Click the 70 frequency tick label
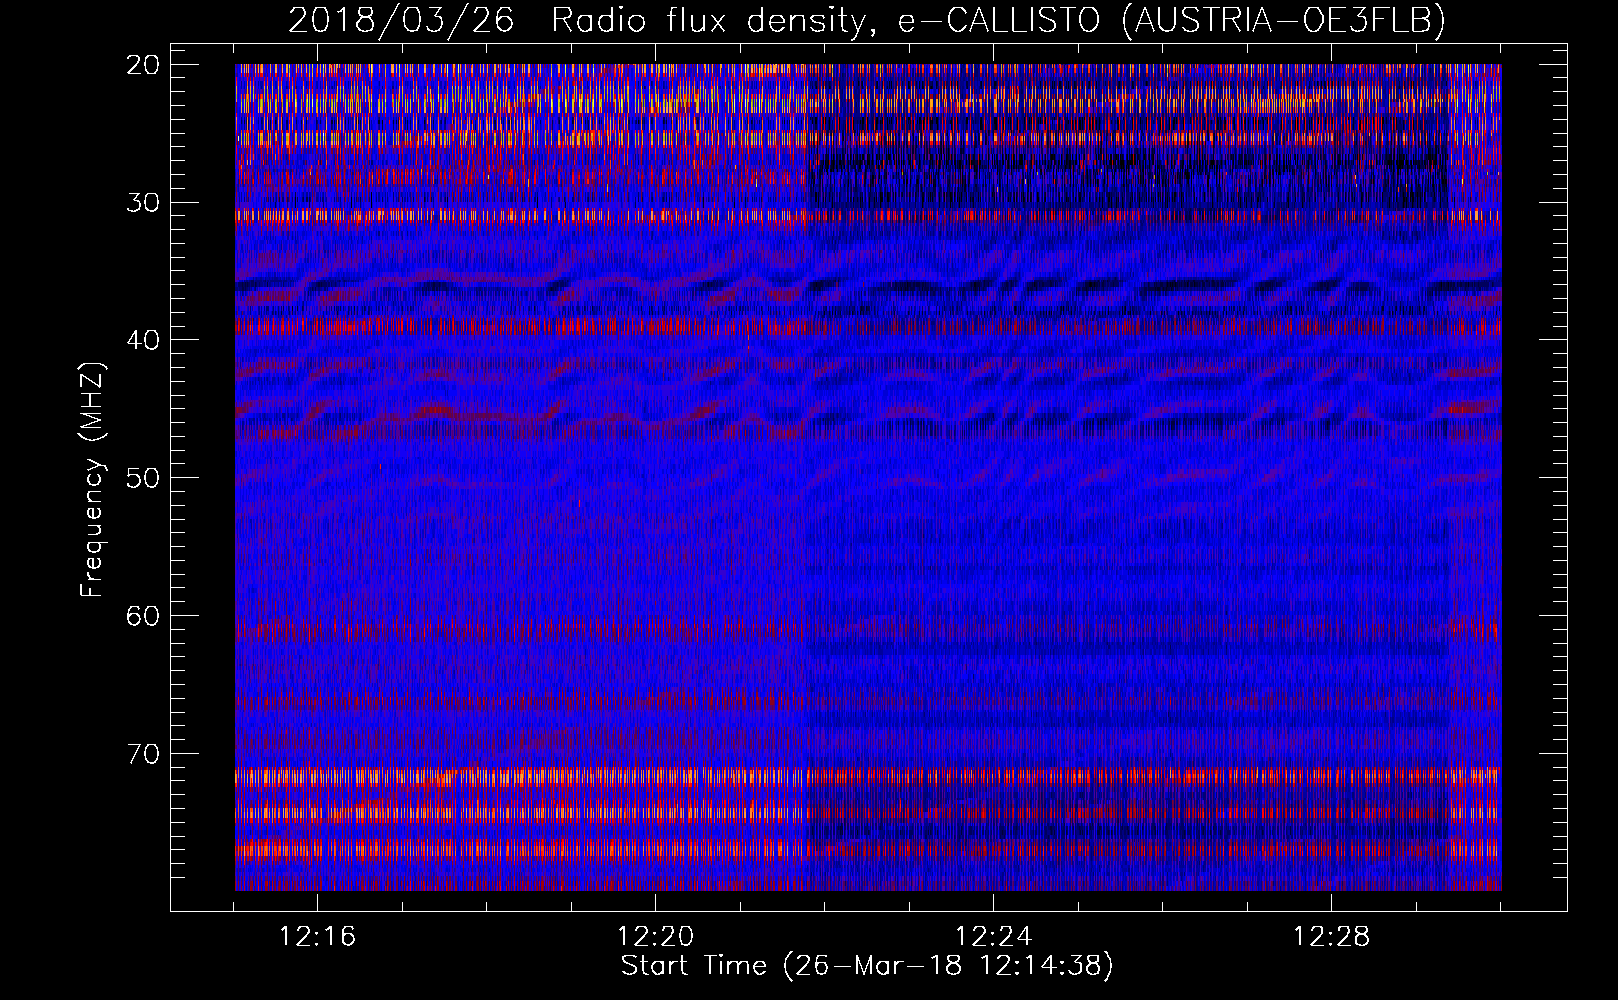Viewport: 1618px width, 1000px height. (x=143, y=753)
